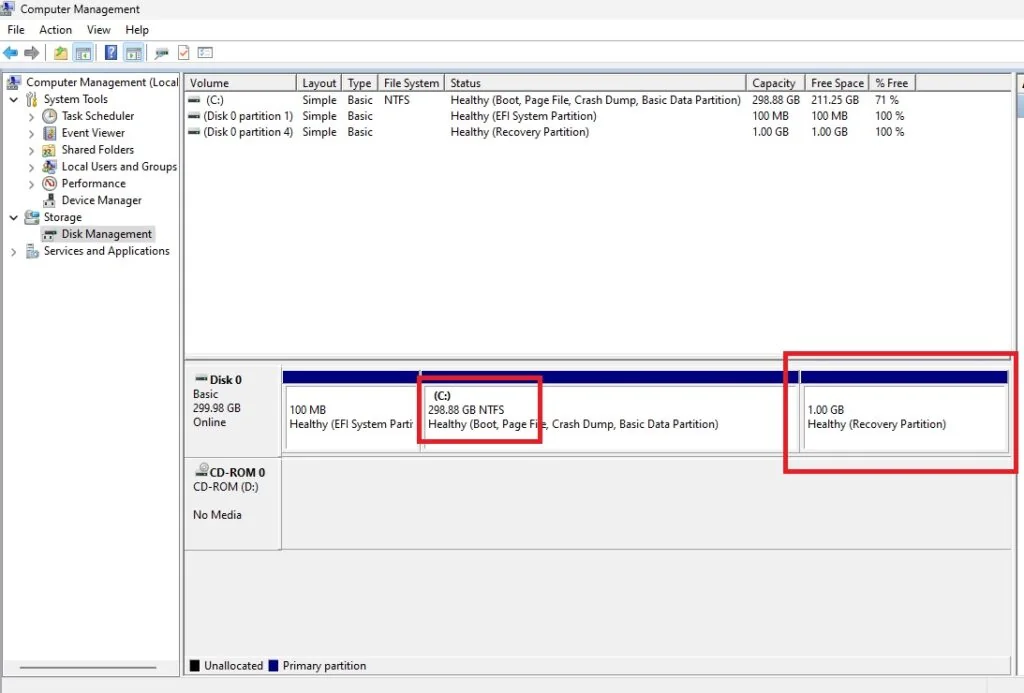Open the File menu
The image size is (1024, 693).
[16, 29]
